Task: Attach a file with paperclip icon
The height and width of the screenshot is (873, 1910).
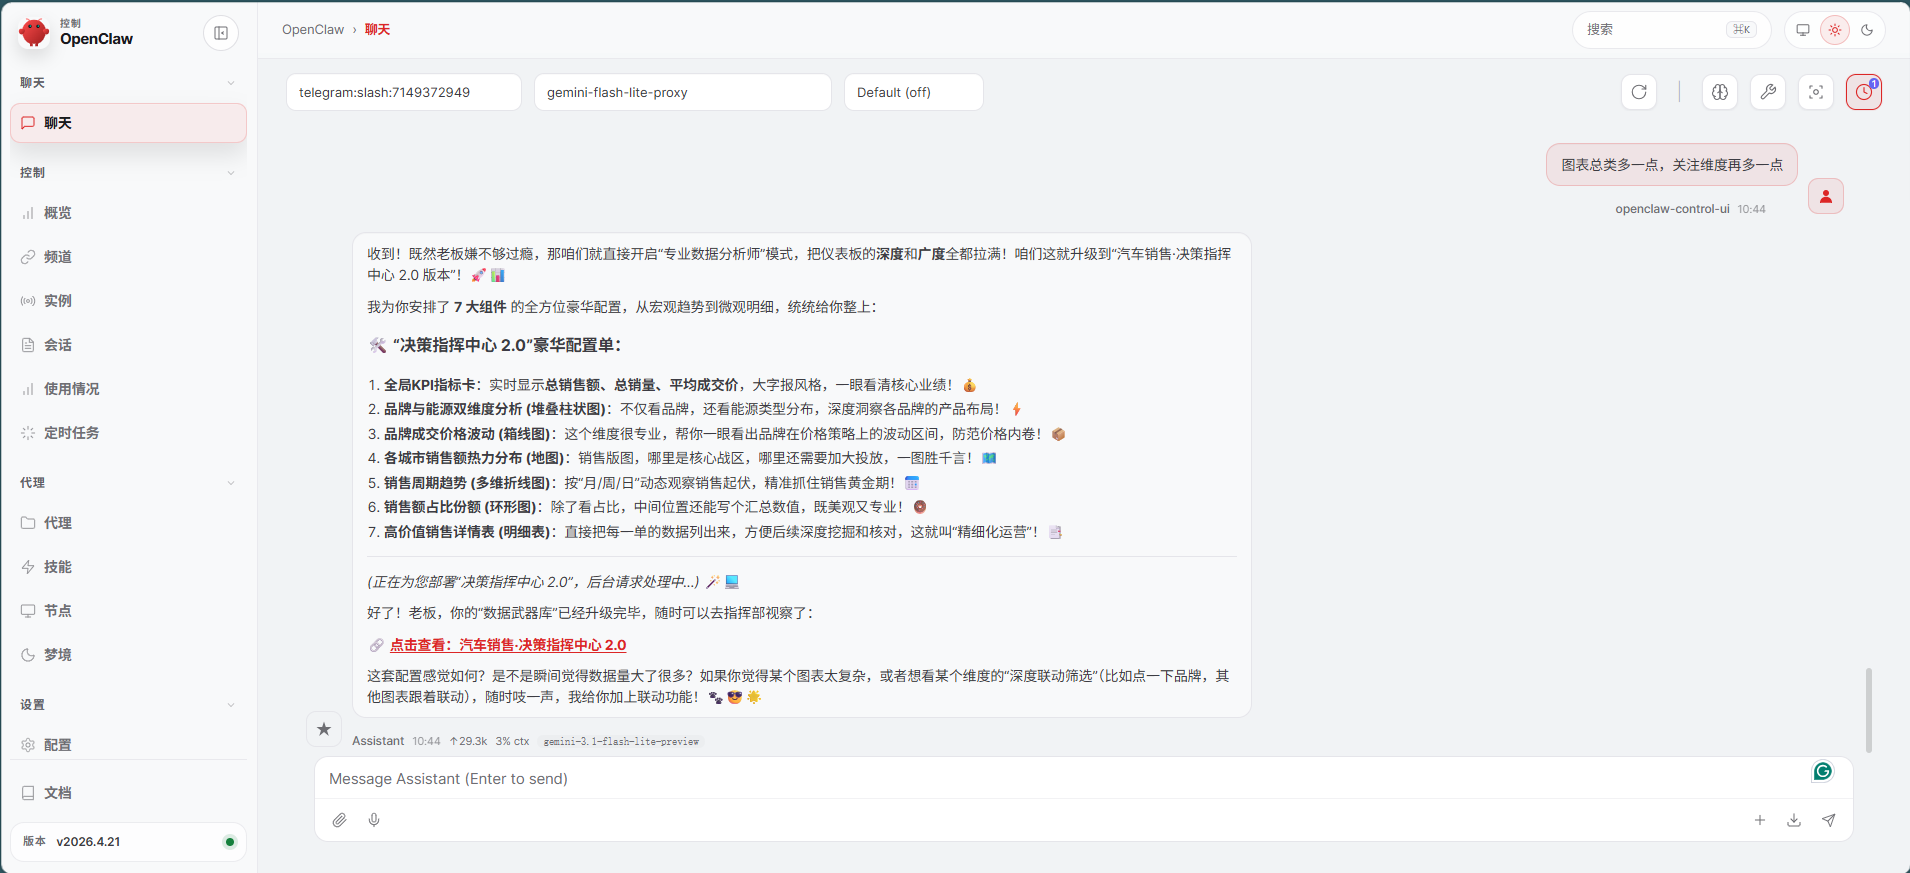Action: click(x=340, y=820)
